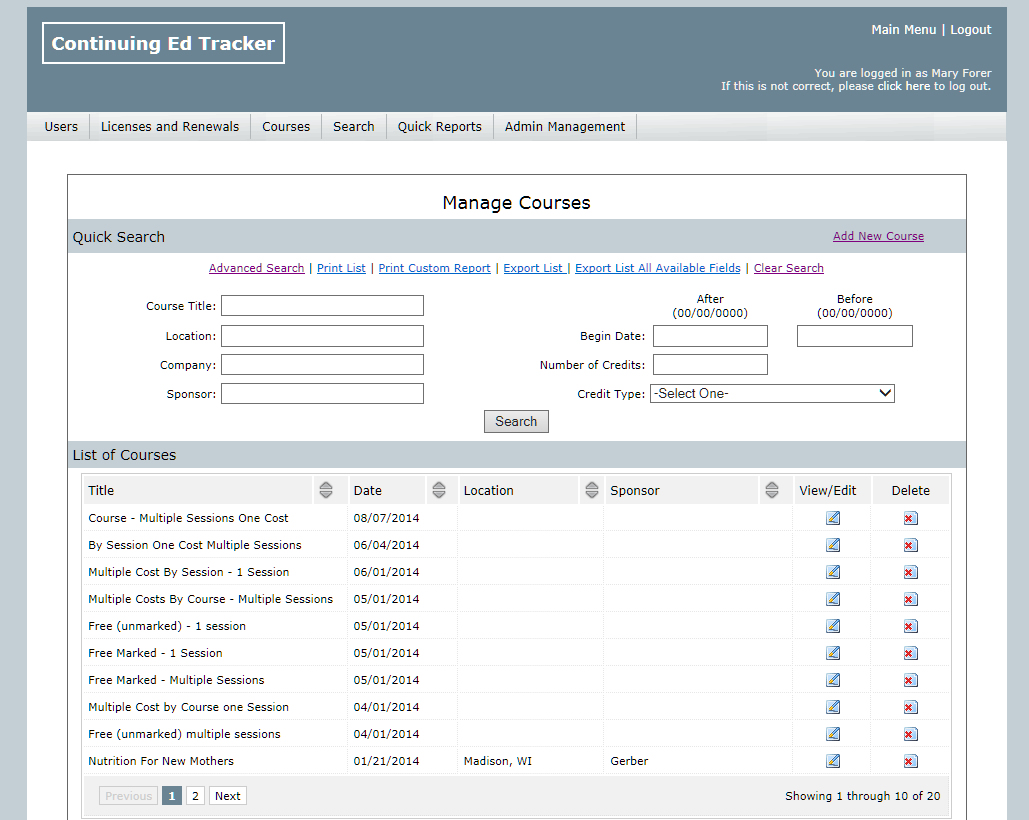Open the Courses menu
Viewport: 1029px width, 820px height.
286,127
